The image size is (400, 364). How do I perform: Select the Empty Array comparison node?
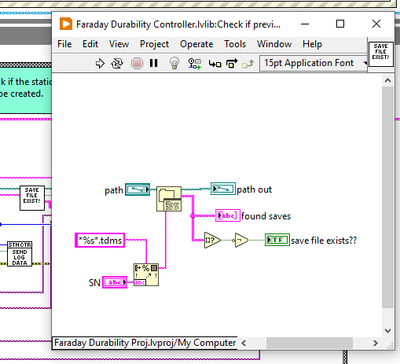212,240
